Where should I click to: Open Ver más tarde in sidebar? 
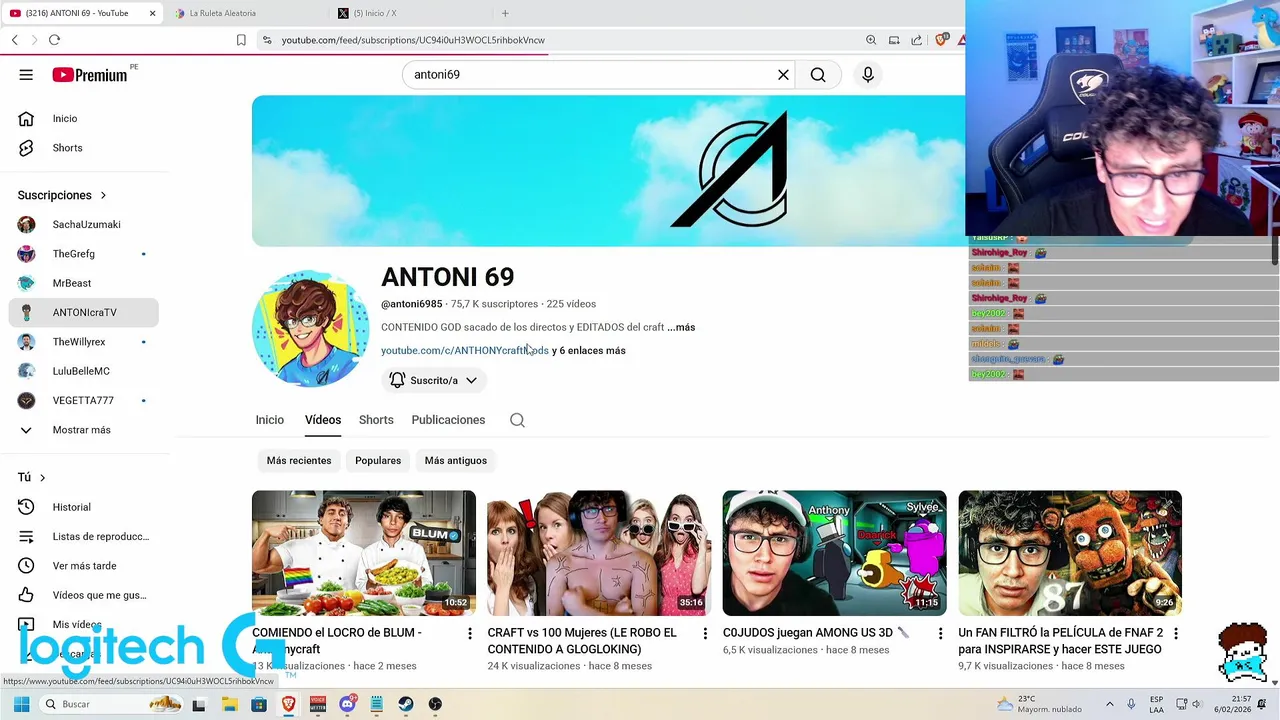point(83,566)
